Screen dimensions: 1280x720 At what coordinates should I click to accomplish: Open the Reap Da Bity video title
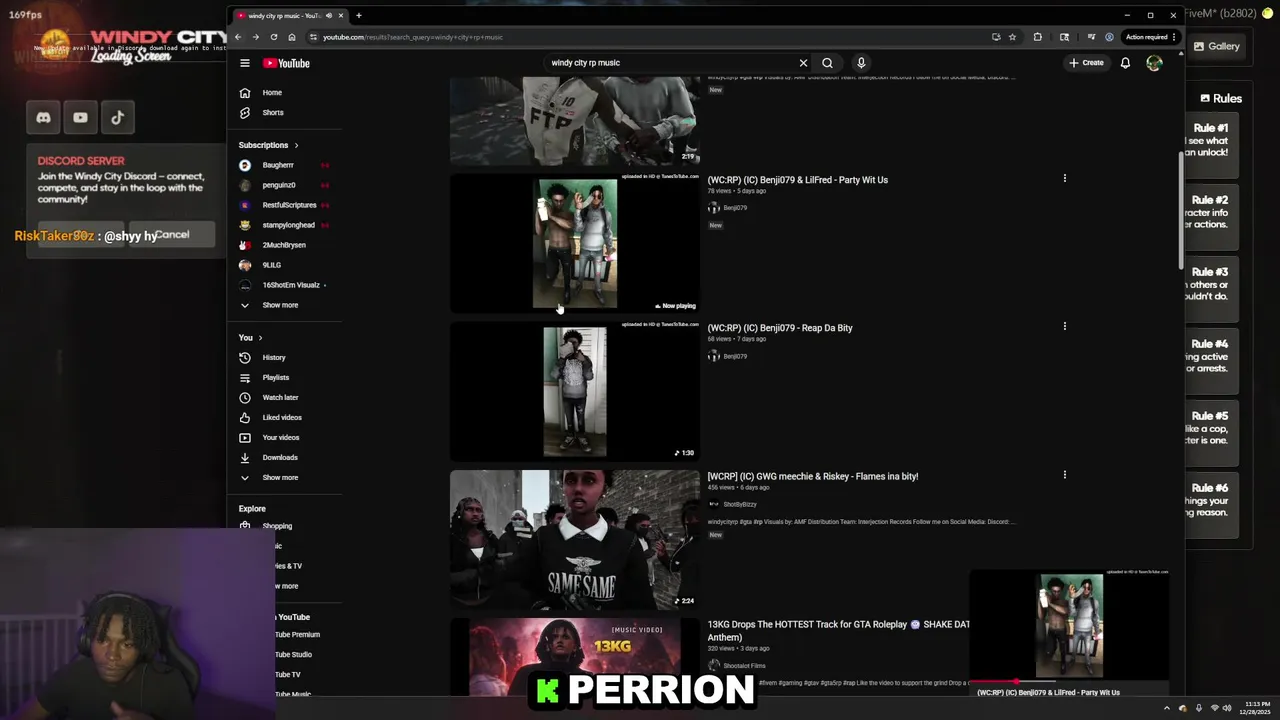click(x=780, y=328)
